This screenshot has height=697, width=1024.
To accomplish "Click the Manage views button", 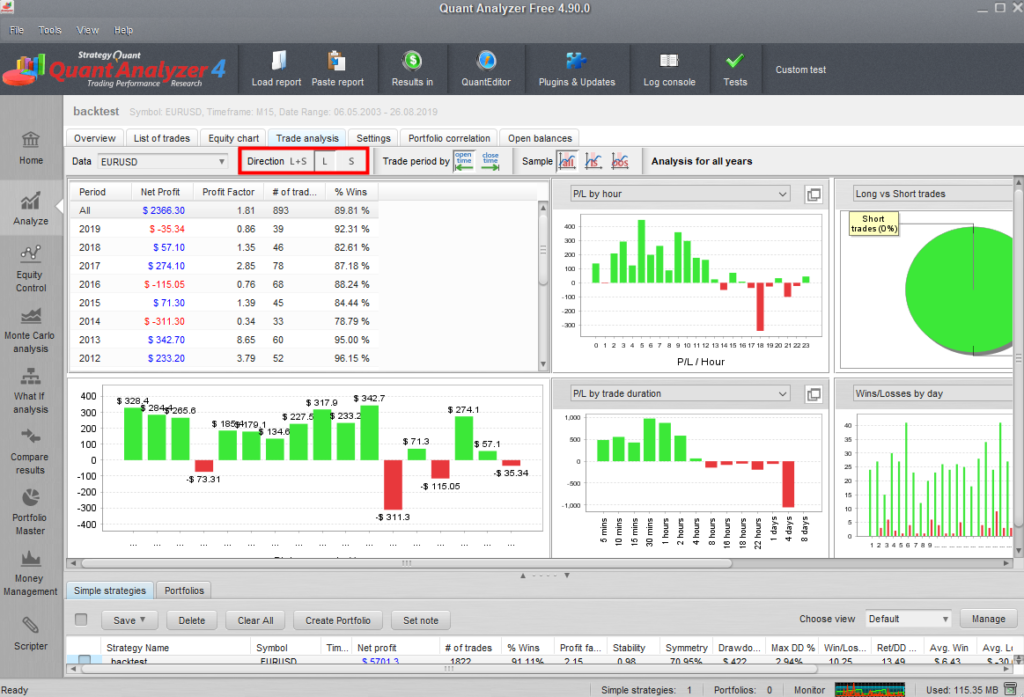I will click(x=988, y=619).
